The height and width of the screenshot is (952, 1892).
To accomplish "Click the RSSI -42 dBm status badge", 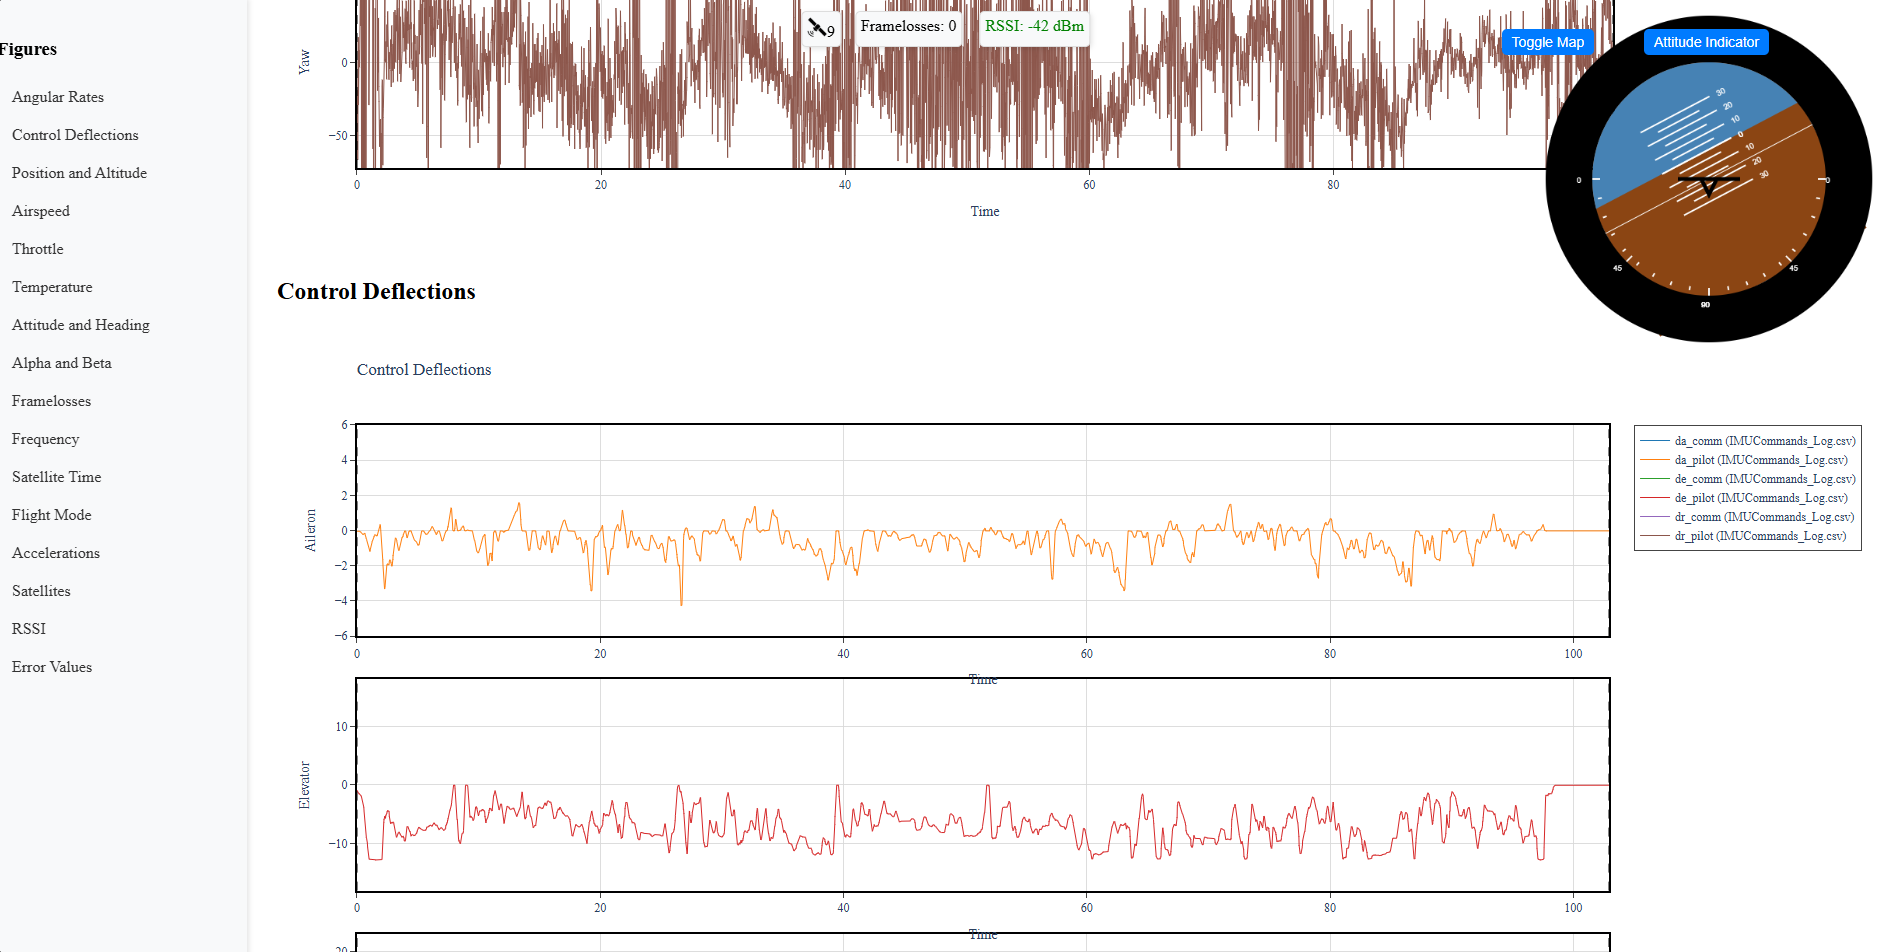I will click(1034, 26).
